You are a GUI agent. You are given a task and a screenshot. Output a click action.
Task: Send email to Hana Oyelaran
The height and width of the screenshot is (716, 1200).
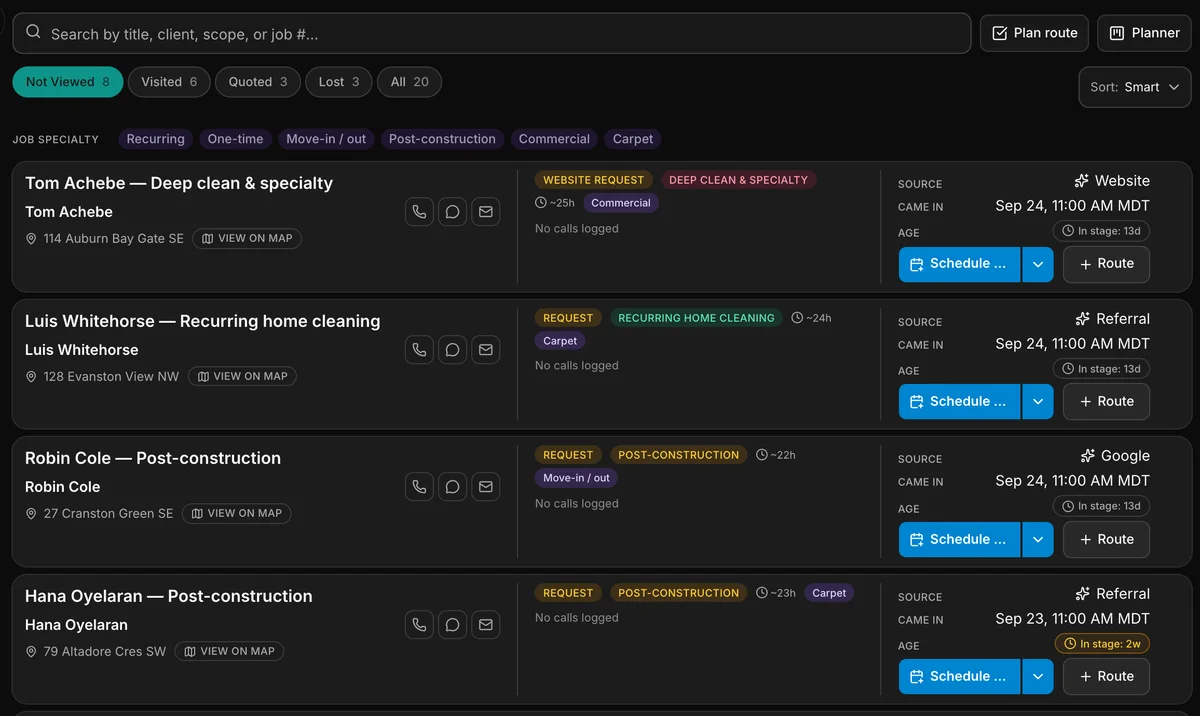(x=486, y=625)
